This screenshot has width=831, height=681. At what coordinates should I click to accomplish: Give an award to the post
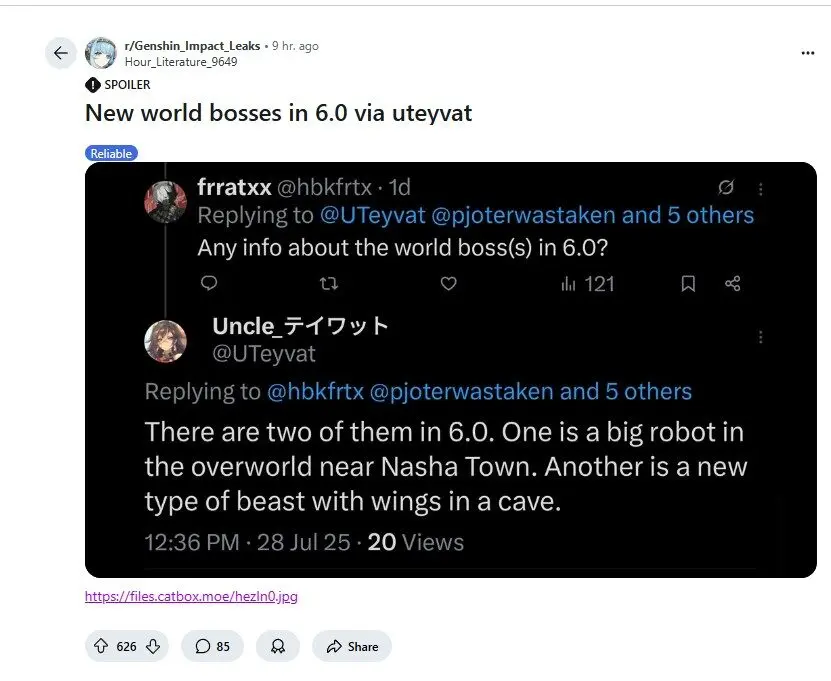(x=277, y=646)
